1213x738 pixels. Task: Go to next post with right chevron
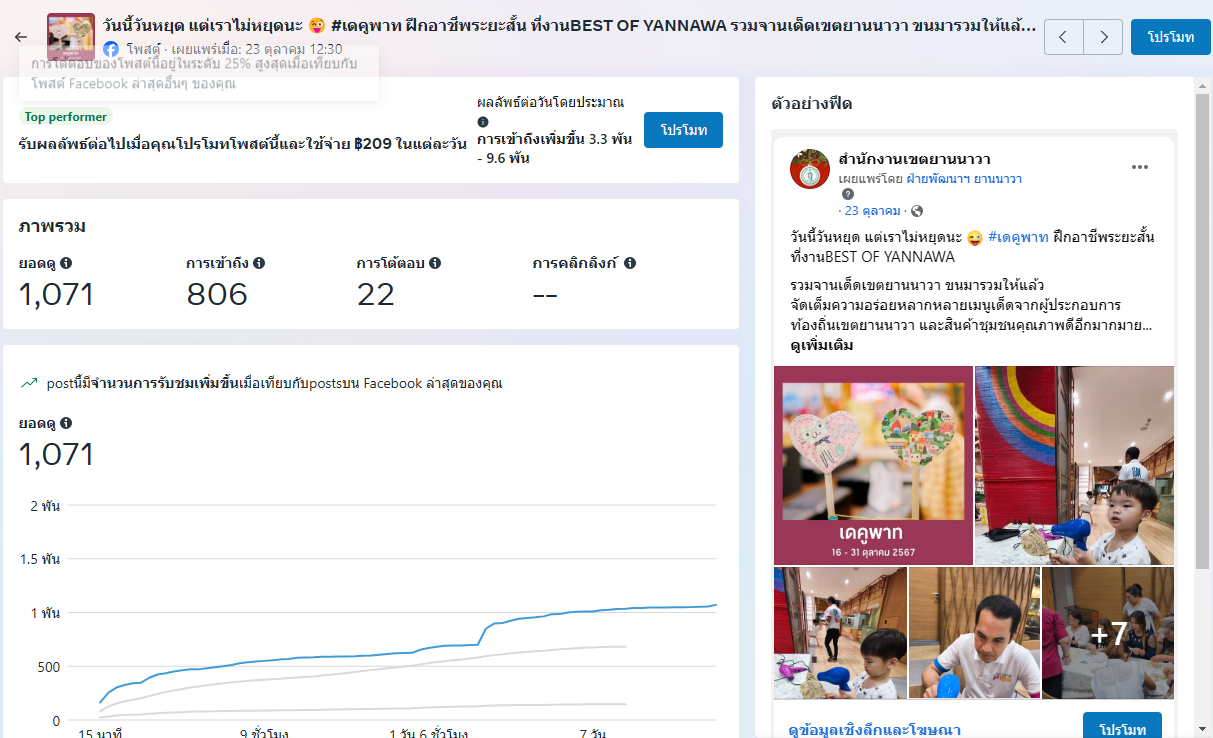pyautogui.click(x=1103, y=37)
